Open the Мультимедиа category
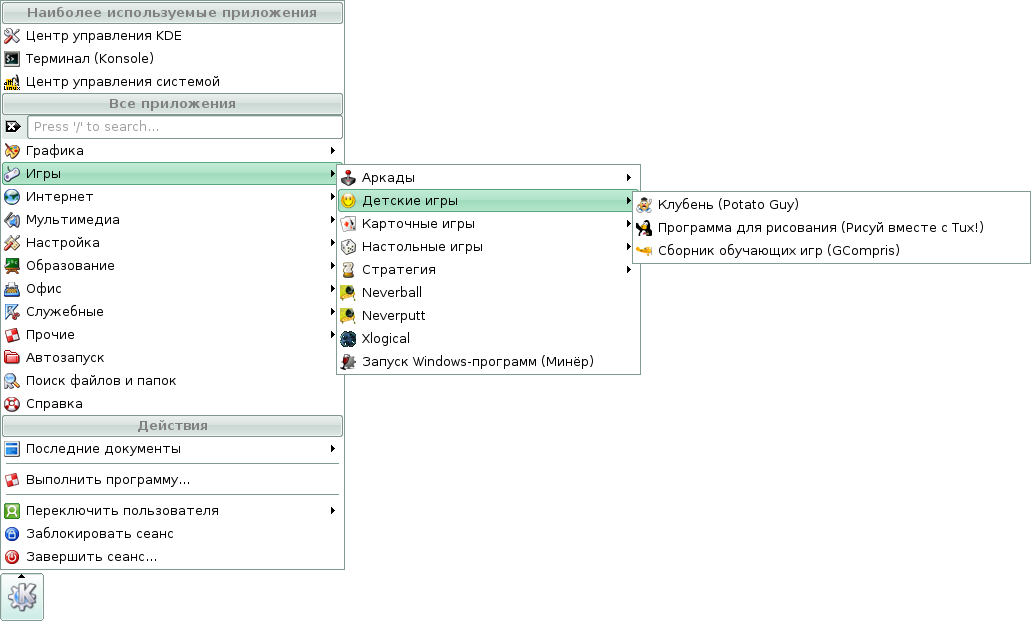The height and width of the screenshot is (621, 1031). click(x=72, y=219)
